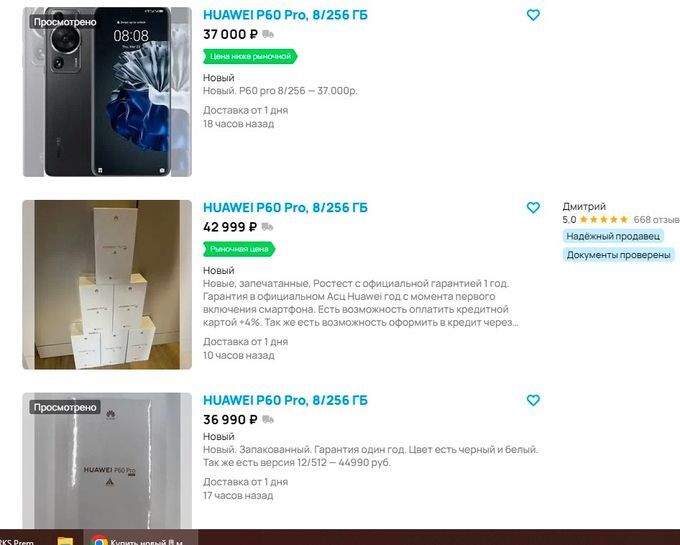Favorite the 42 999 ₽ Huawei listing
The width and height of the screenshot is (680, 545).
point(533,208)
